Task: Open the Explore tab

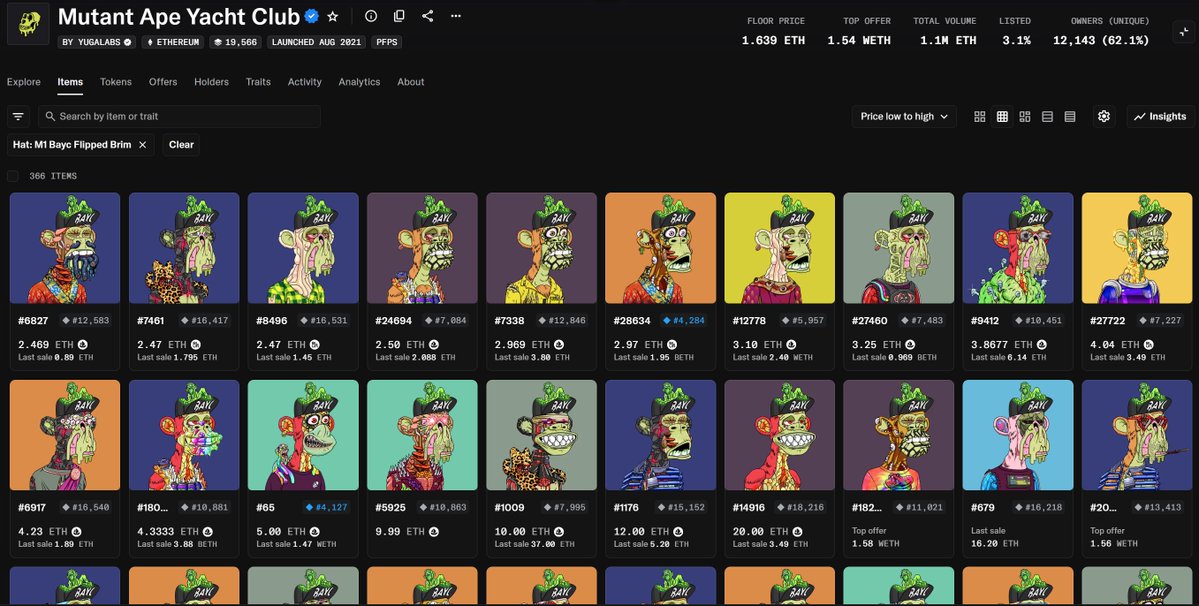Action: tap(24, 82)
